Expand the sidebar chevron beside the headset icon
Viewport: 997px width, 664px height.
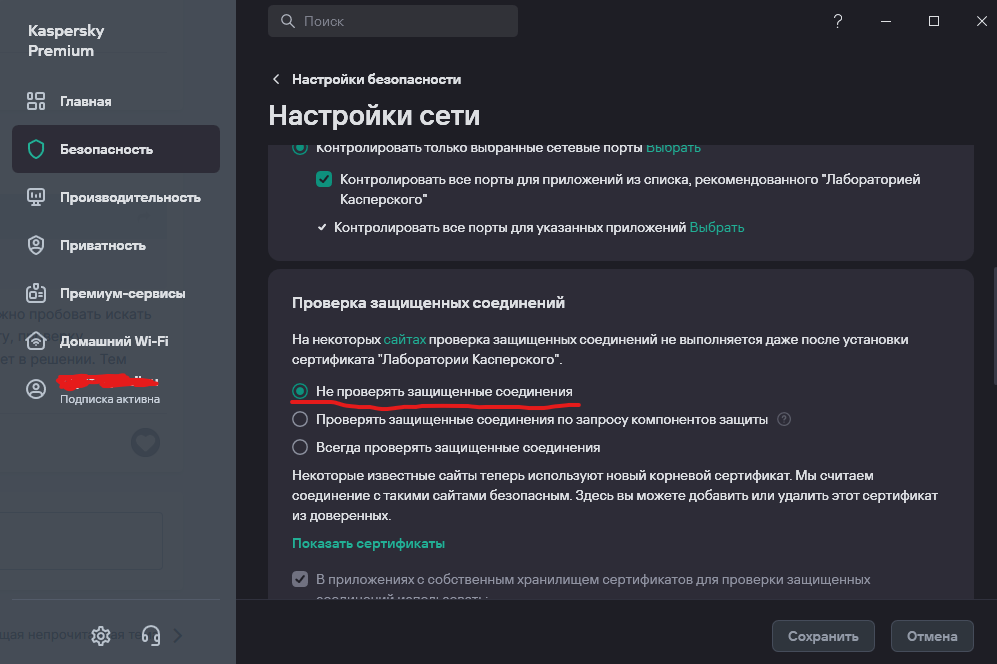178,635
